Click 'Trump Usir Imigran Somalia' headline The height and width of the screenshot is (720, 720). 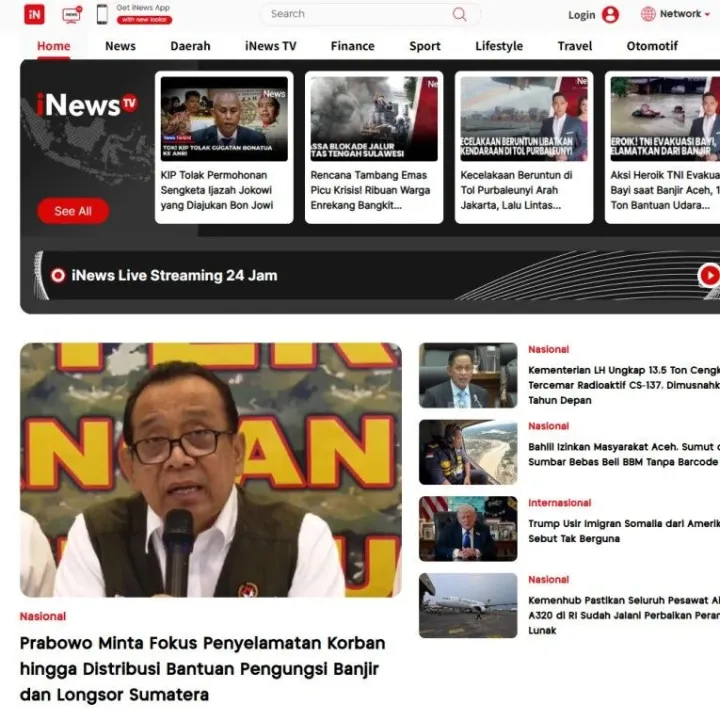pos(624,531)
